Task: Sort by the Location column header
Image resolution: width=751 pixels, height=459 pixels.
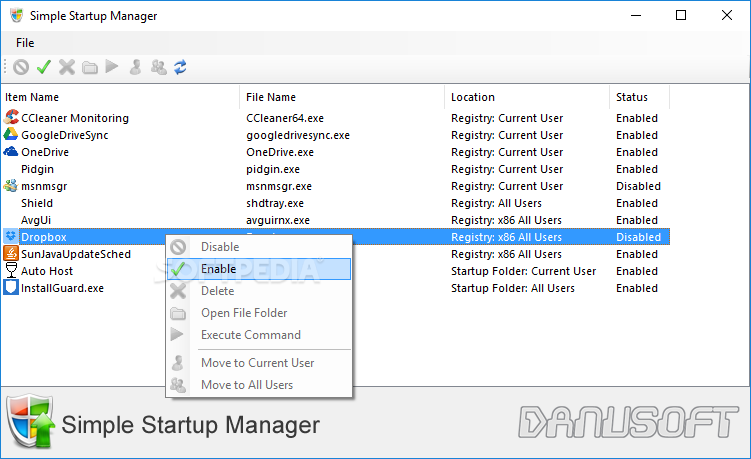Action: click(x=527, y=97)
